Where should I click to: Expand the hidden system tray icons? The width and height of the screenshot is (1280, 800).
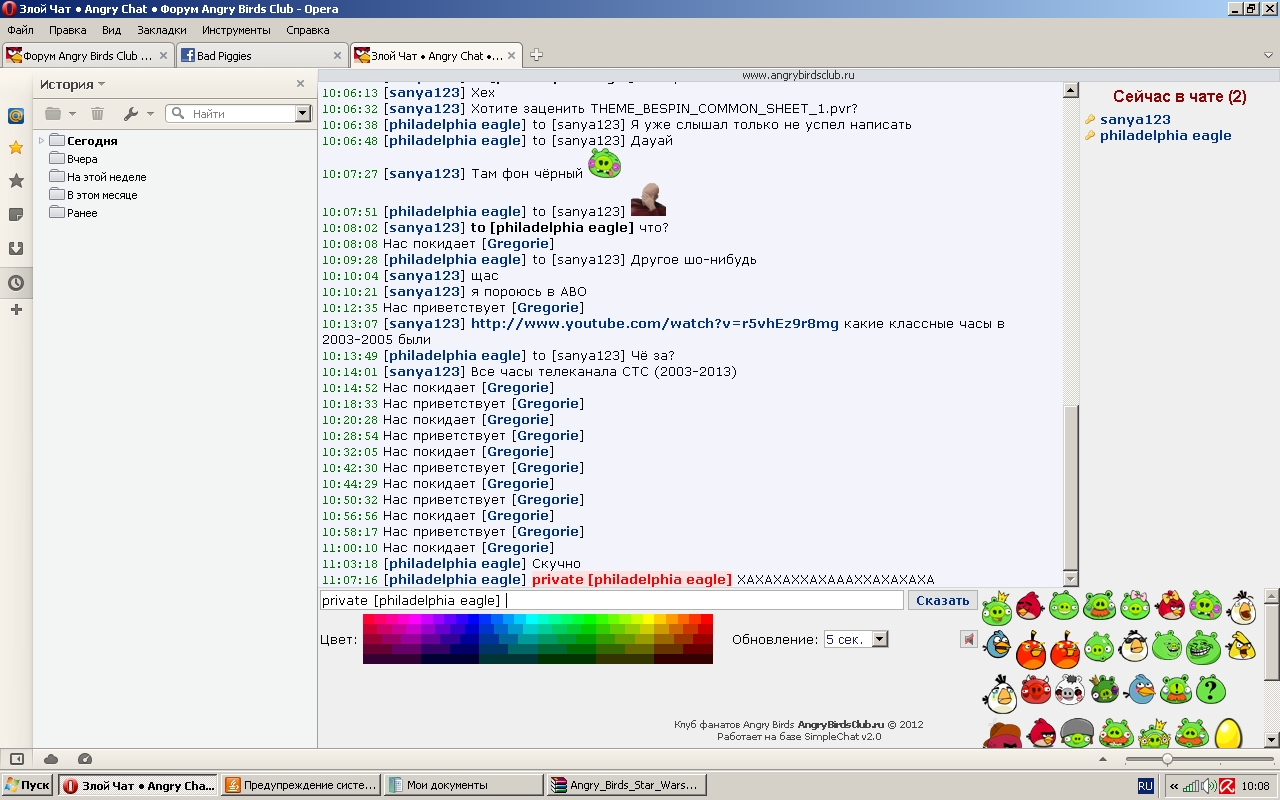click(x=1173, y=786)
